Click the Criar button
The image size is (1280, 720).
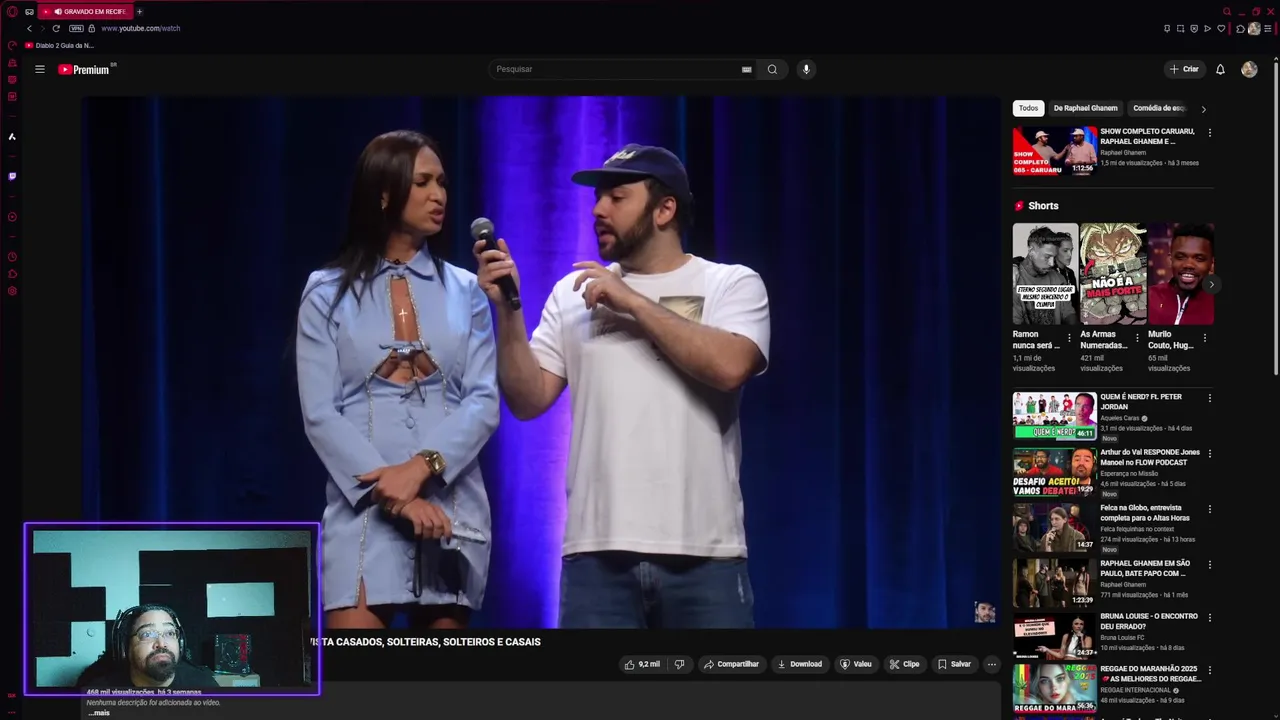(1184, 69)
